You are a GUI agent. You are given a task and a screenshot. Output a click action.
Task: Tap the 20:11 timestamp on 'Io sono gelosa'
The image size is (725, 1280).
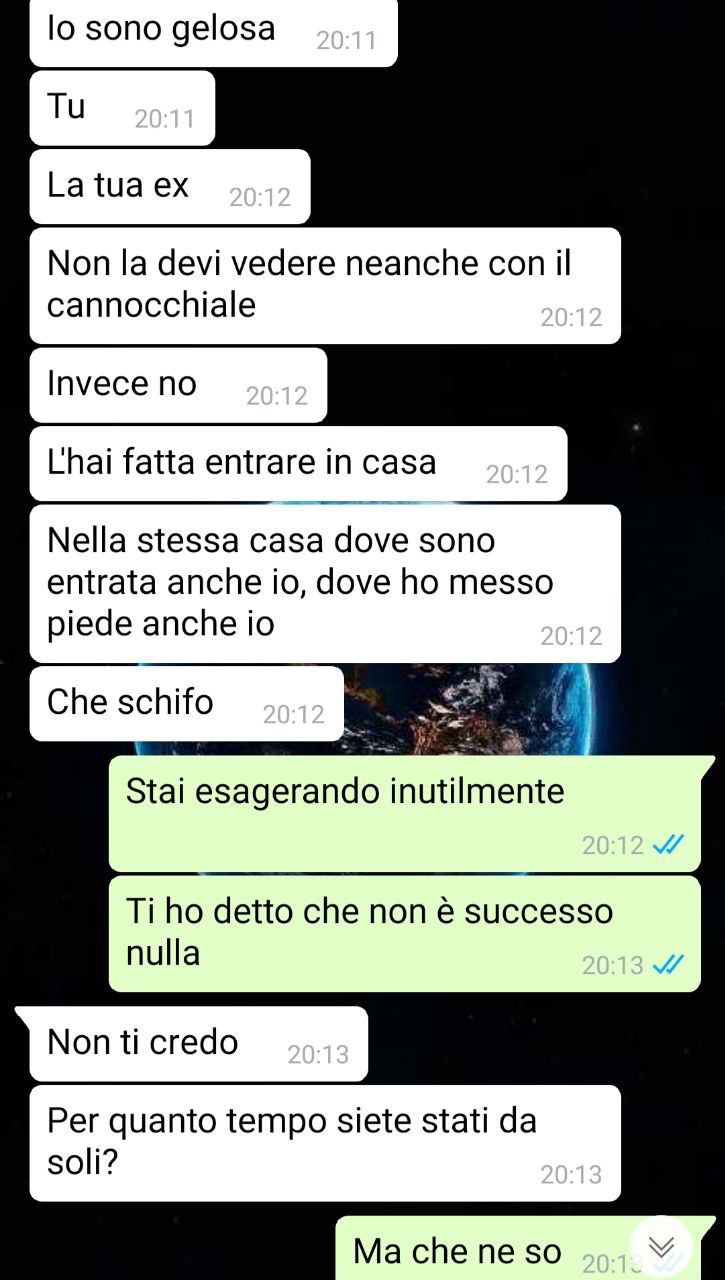346,41
